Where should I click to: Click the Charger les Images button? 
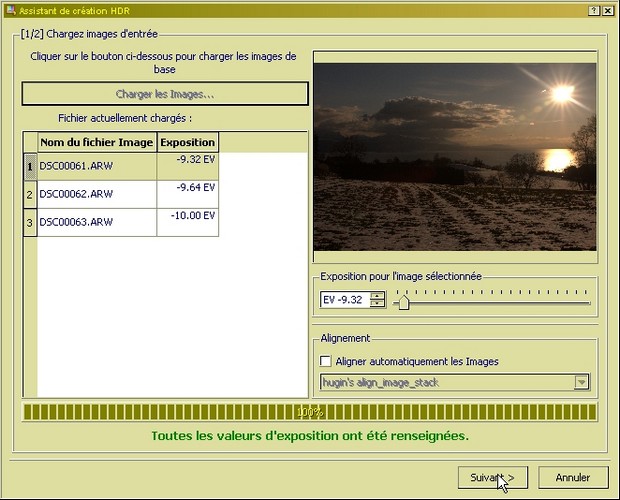click(x=165, y=94)
